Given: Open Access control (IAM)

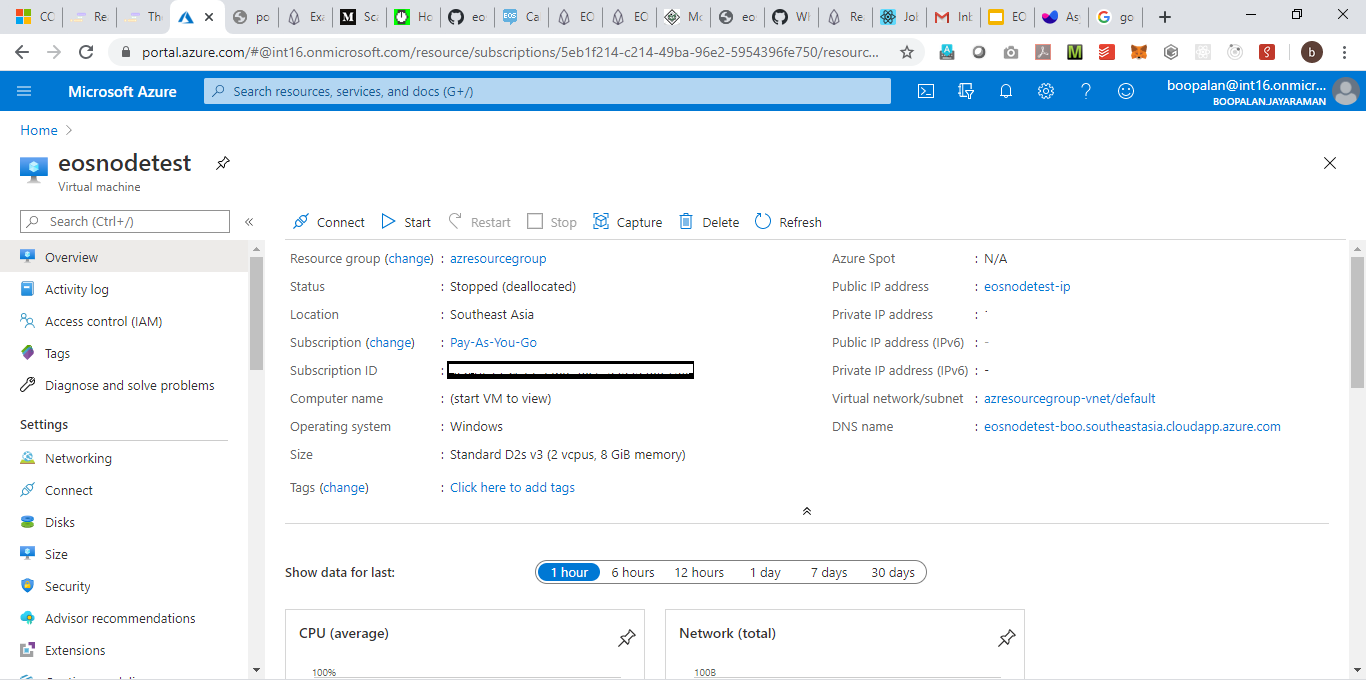Looking at the screenshot, I should point(124,321).
